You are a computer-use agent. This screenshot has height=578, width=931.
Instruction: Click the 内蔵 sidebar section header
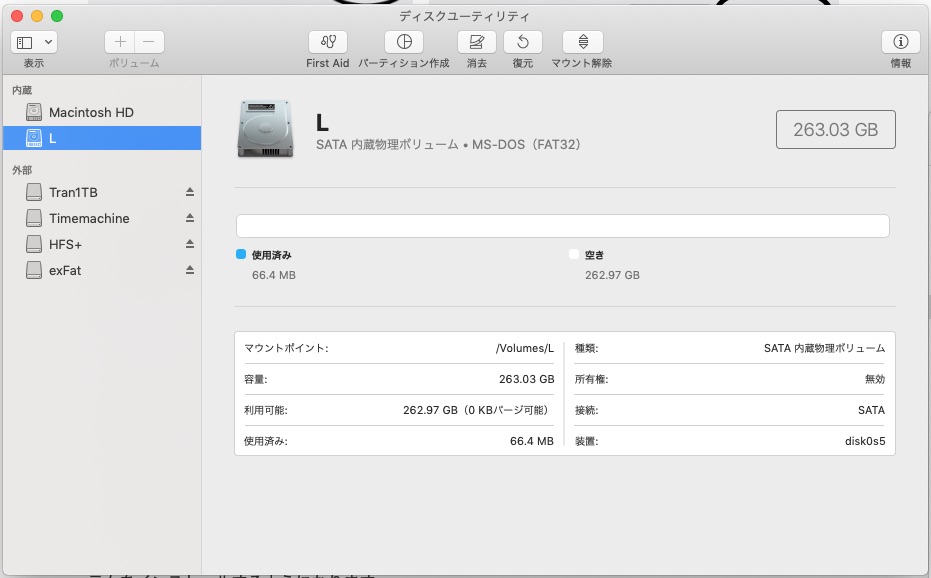pos(22,90)
